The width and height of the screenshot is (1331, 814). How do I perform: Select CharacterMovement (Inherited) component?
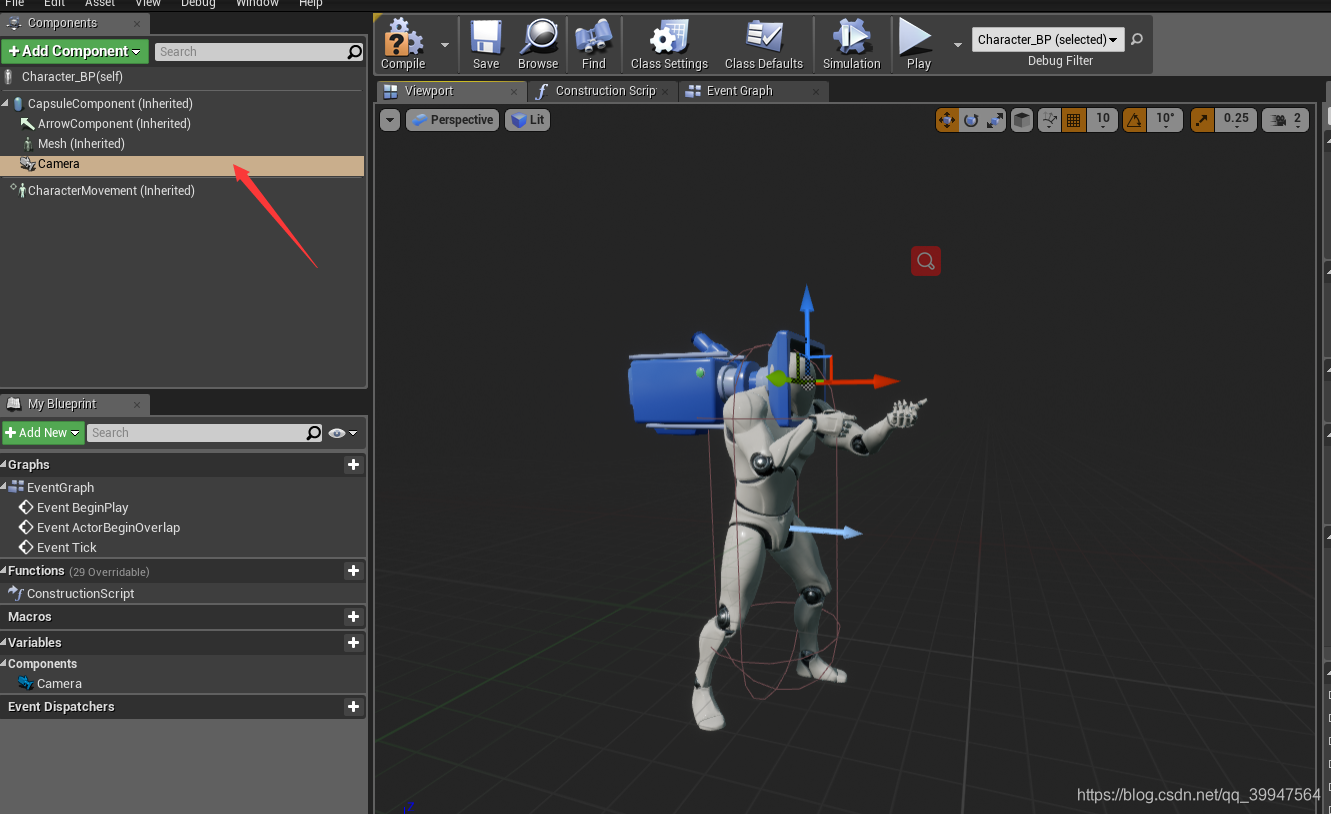(x=111, y=191)
